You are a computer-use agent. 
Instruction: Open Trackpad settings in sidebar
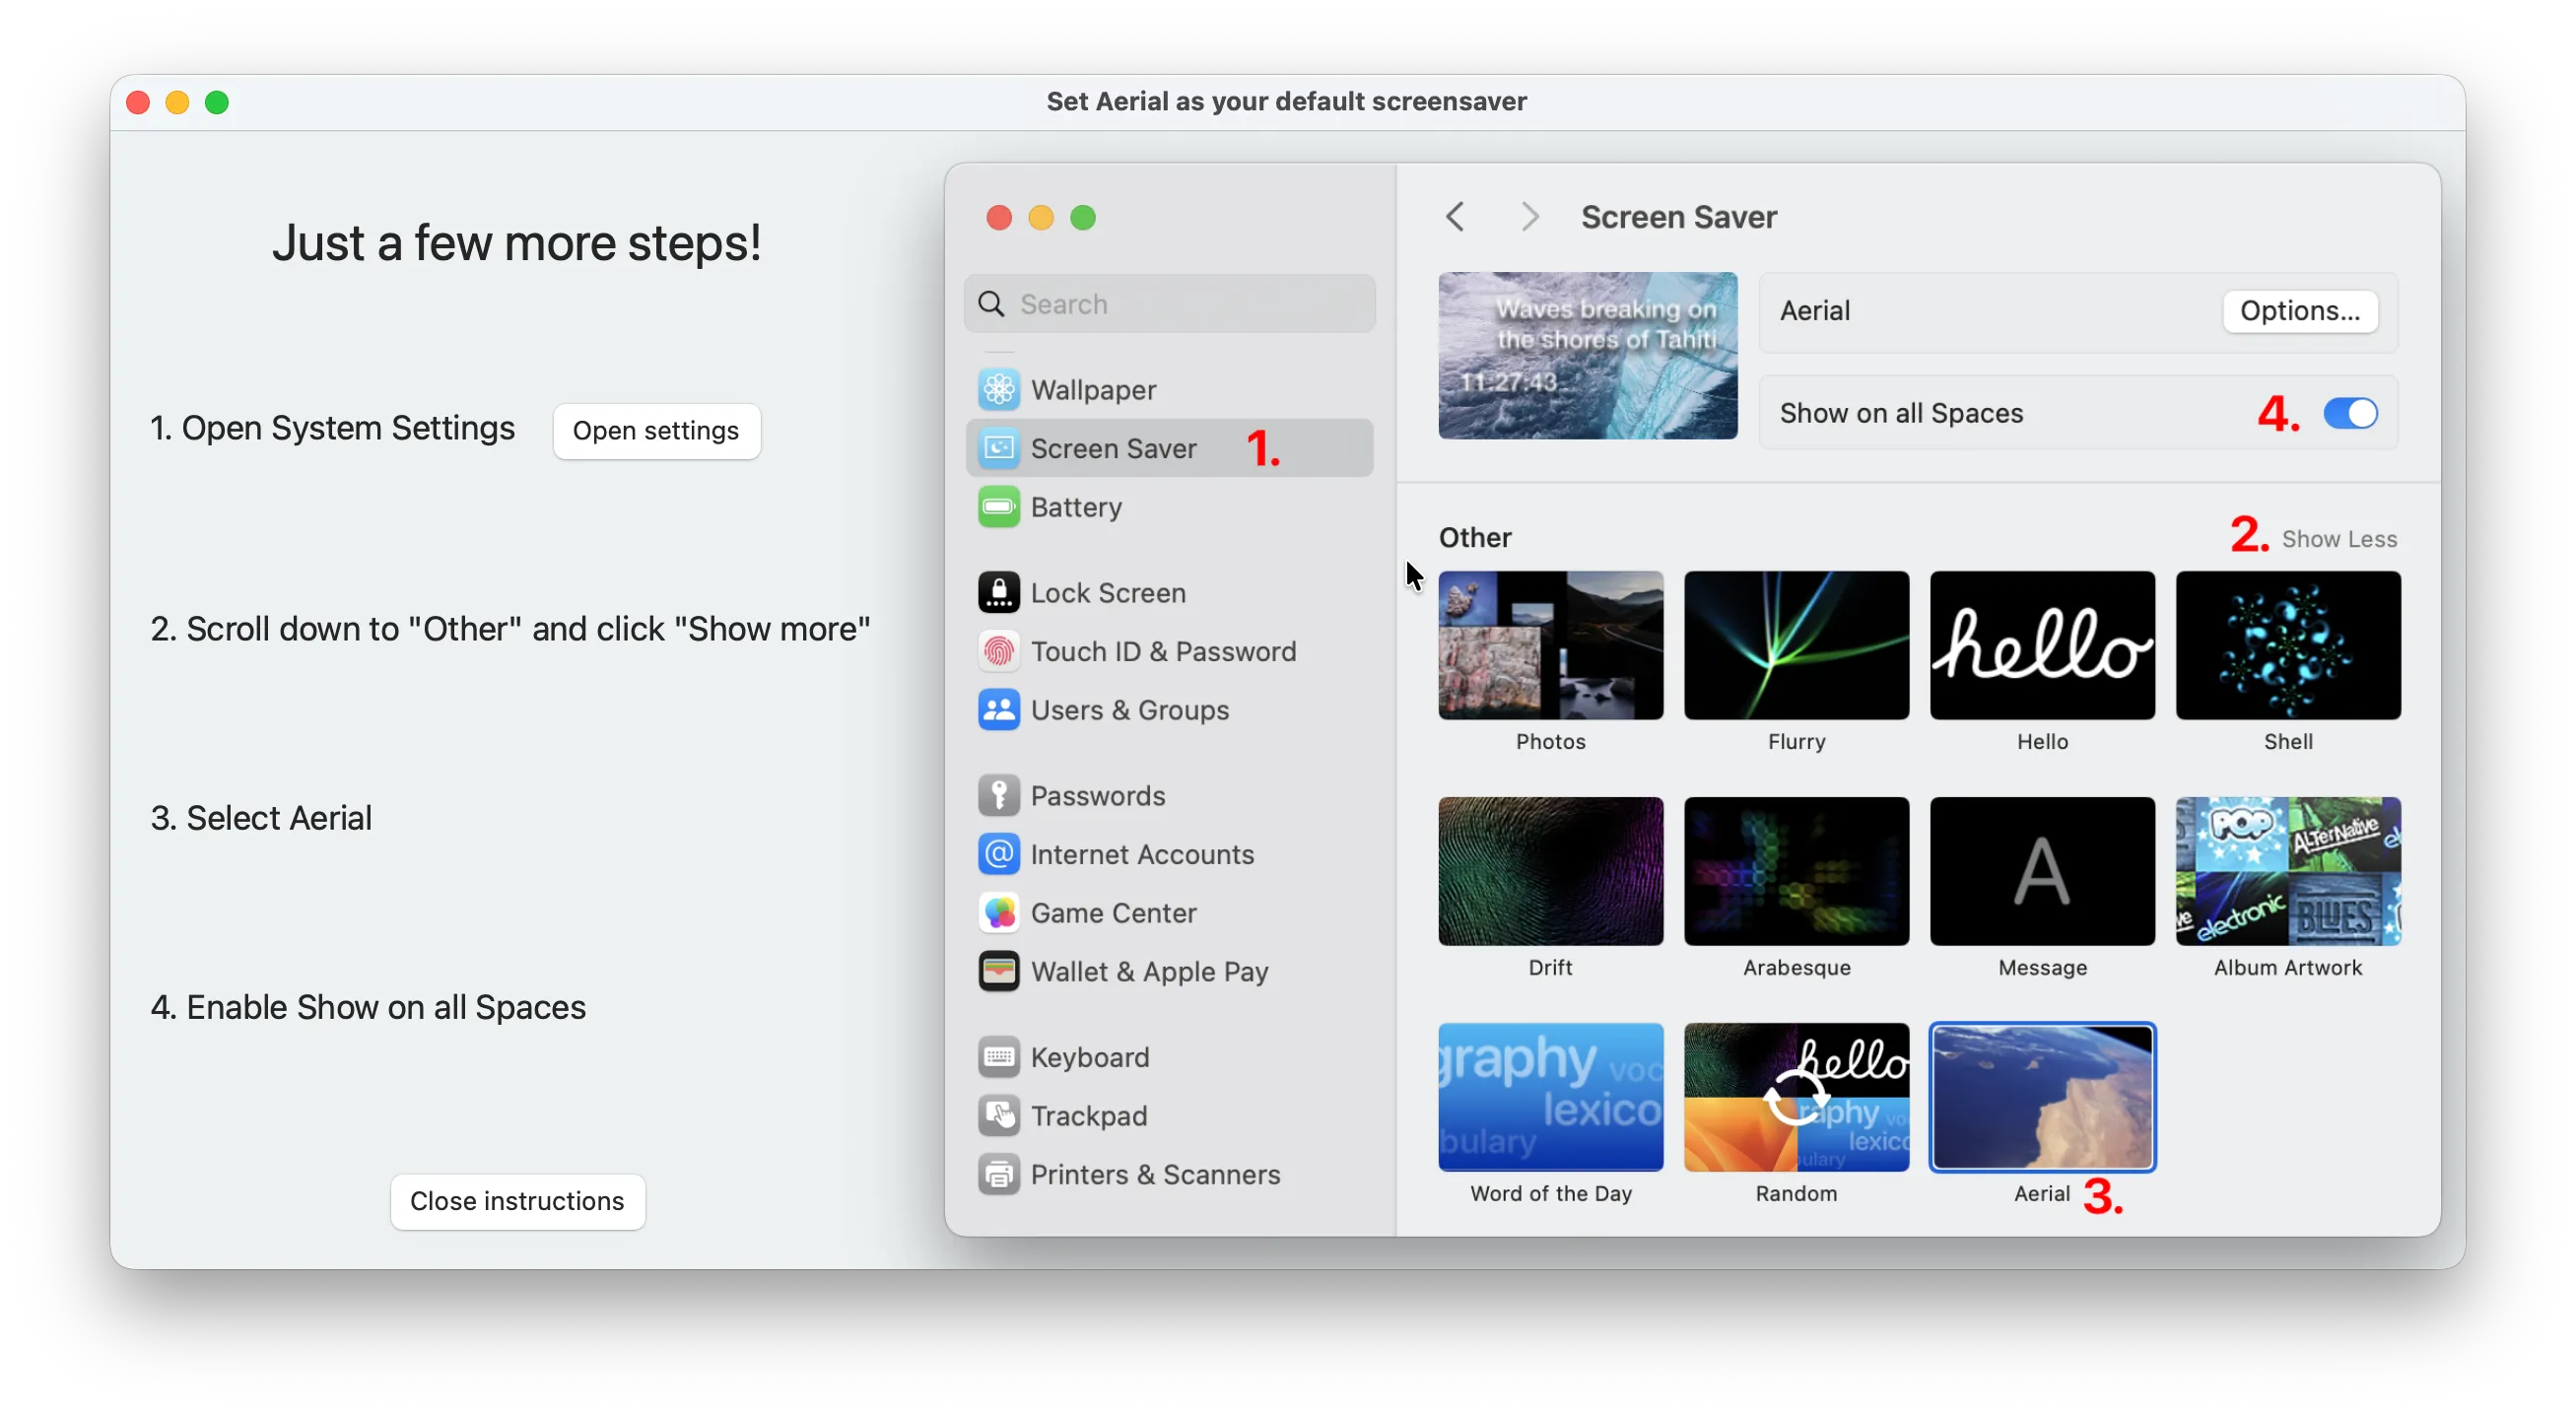(x=1169, y=1116)
